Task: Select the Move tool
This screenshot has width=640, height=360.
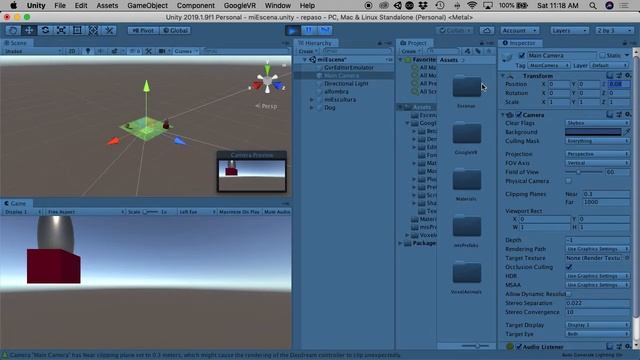Action: [29, 30]
